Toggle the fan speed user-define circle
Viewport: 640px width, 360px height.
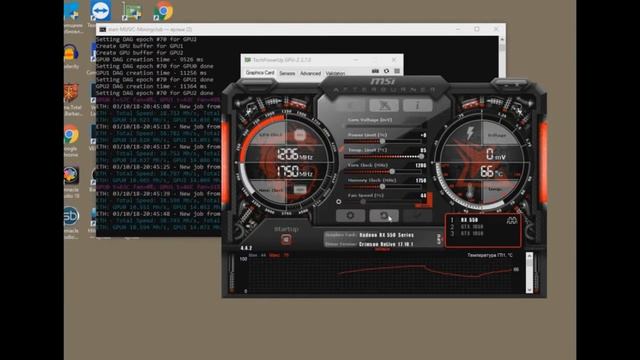pos(338,202)
